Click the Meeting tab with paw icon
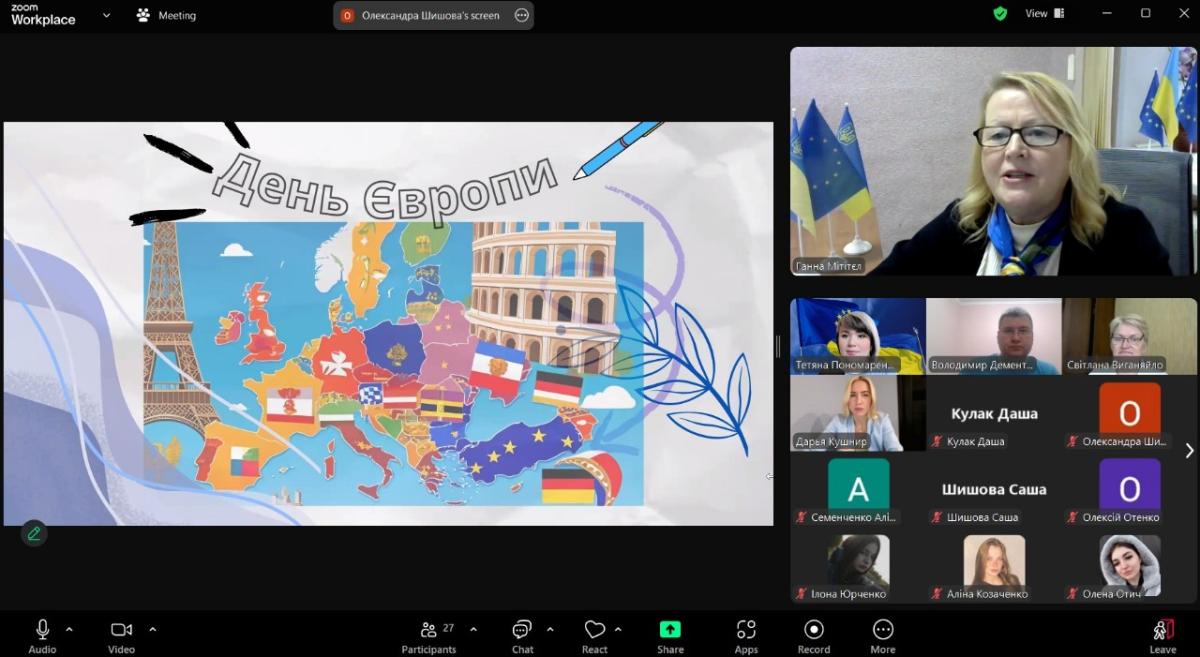The width and height of the screenshot is (1200, 657). coord(166,15)
